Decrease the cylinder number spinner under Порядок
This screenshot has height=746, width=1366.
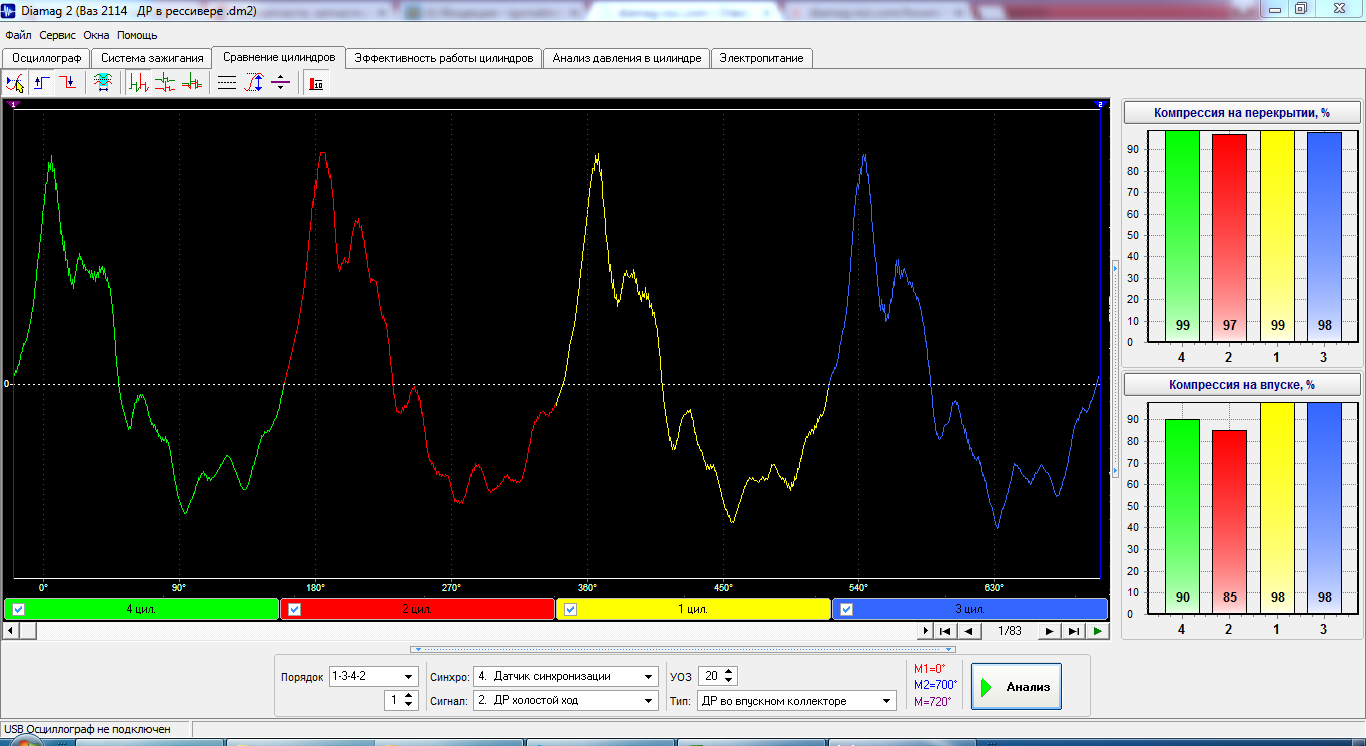pos(409,705)
